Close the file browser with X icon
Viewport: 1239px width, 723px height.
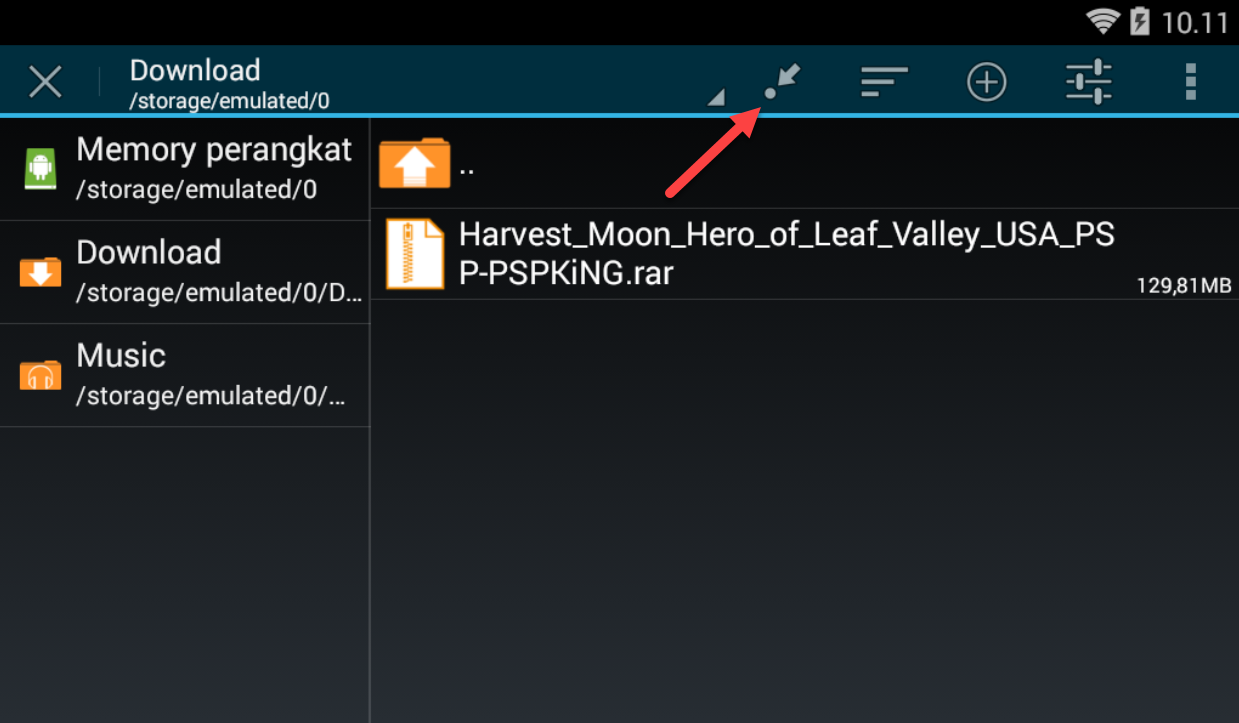[45, 81]
